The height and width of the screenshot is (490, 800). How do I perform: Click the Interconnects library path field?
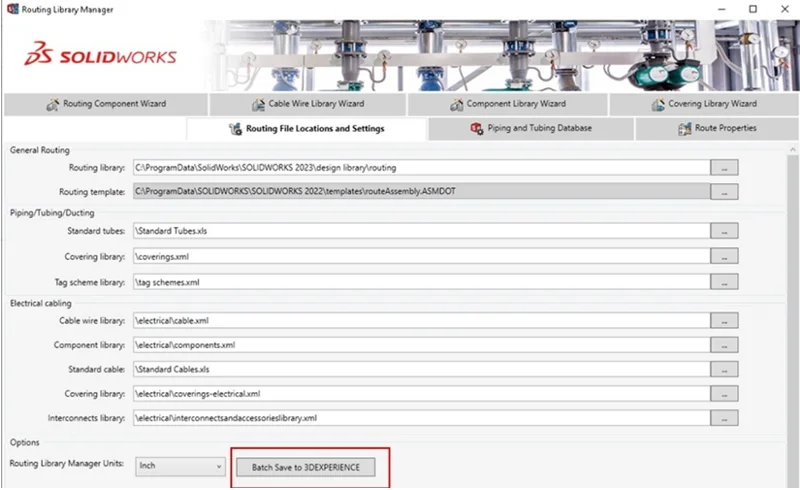pos(421,418)
